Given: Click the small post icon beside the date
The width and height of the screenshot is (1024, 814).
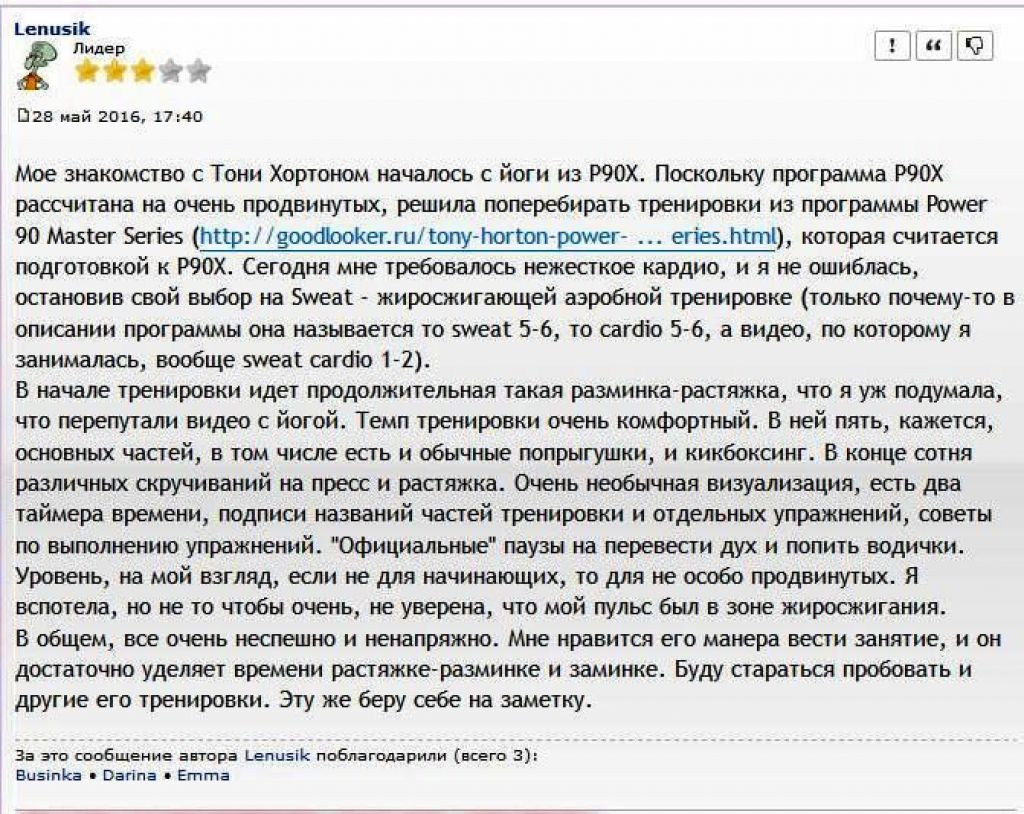Looking at the screenshot, I should click(23, 116).
